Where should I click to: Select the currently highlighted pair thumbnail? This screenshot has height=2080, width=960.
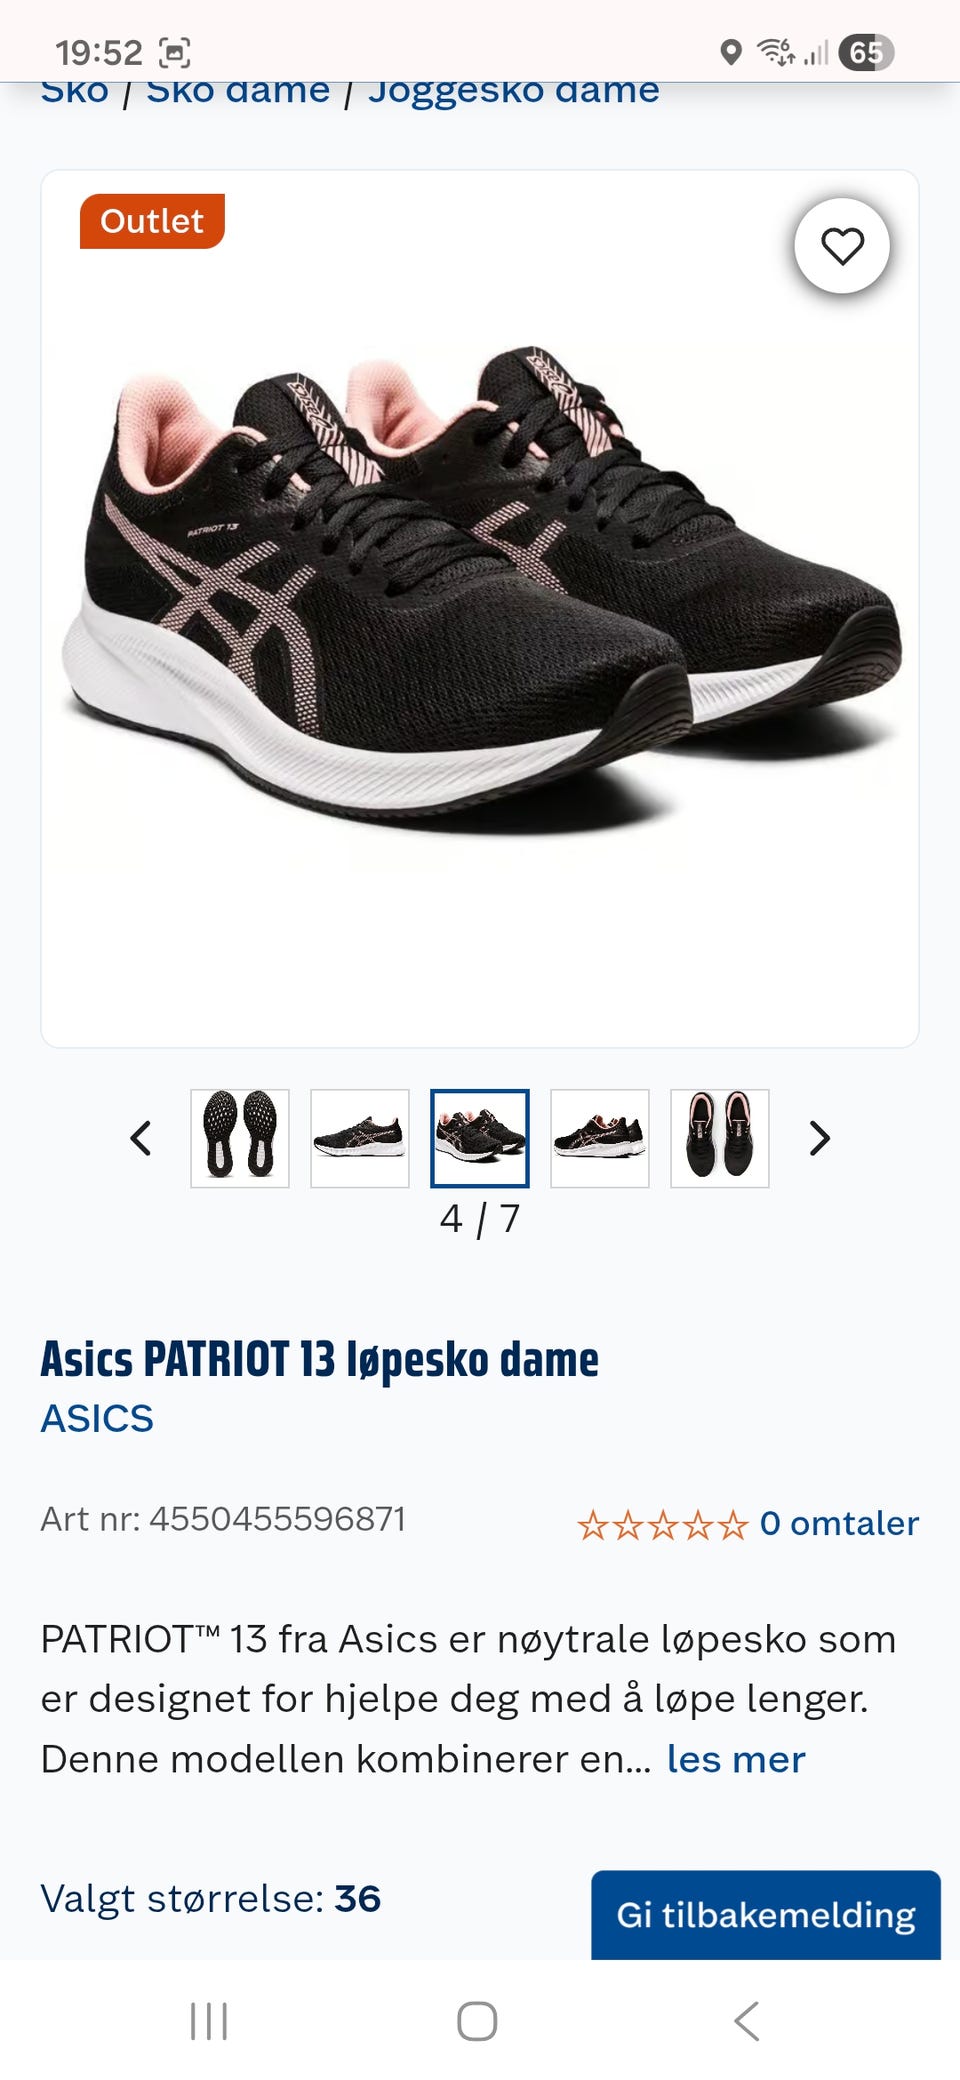point(480,1138)
